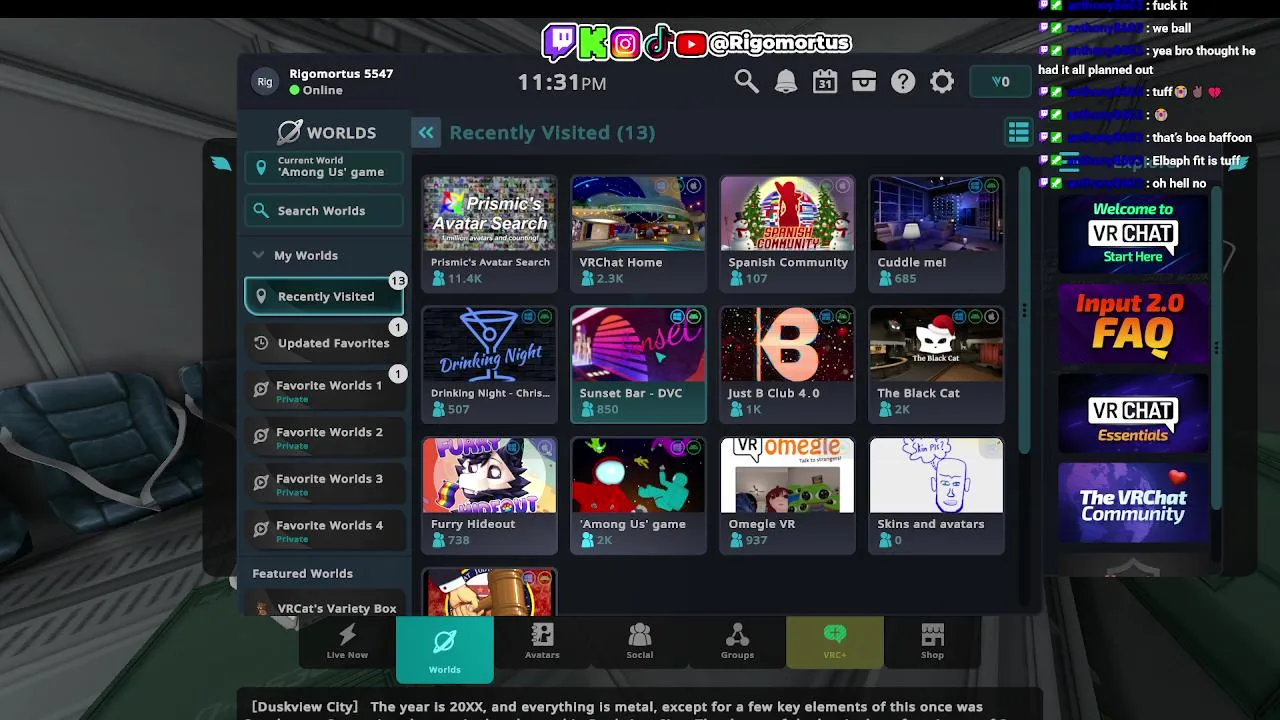The height and width of the screenshot is (720, 1280).
Task: Select Recently Visited category
Action: 324,296
